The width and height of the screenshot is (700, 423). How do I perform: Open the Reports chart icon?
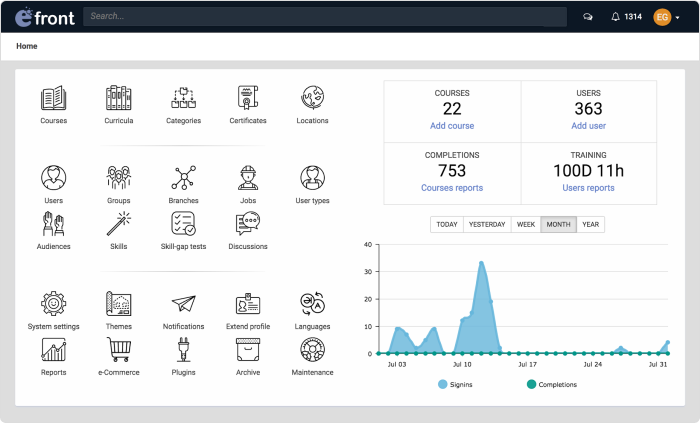tap(54, 350)
